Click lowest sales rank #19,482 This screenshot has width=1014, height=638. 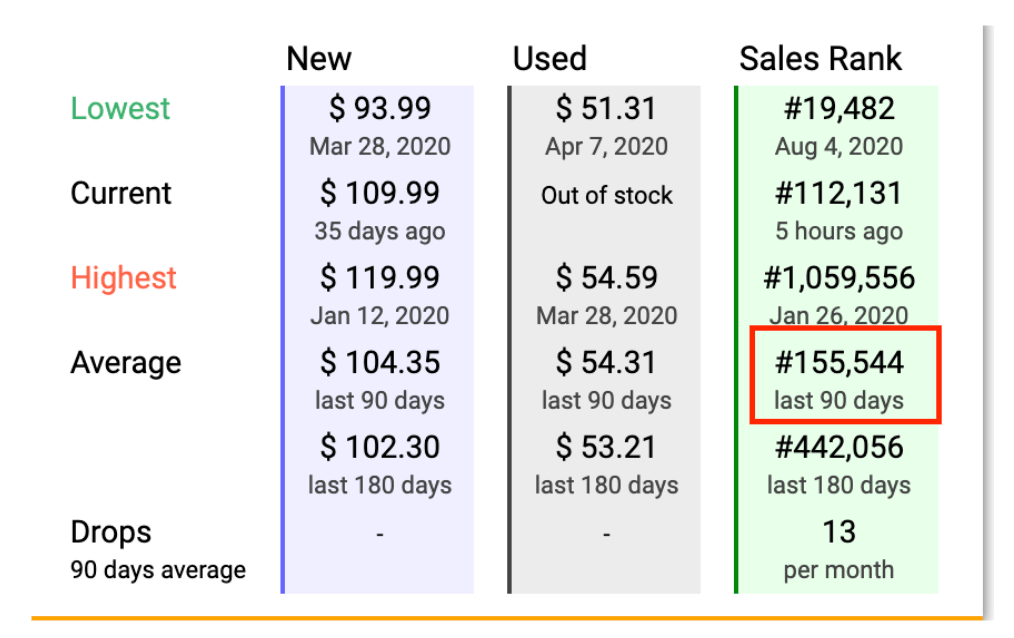coord(839,108)
